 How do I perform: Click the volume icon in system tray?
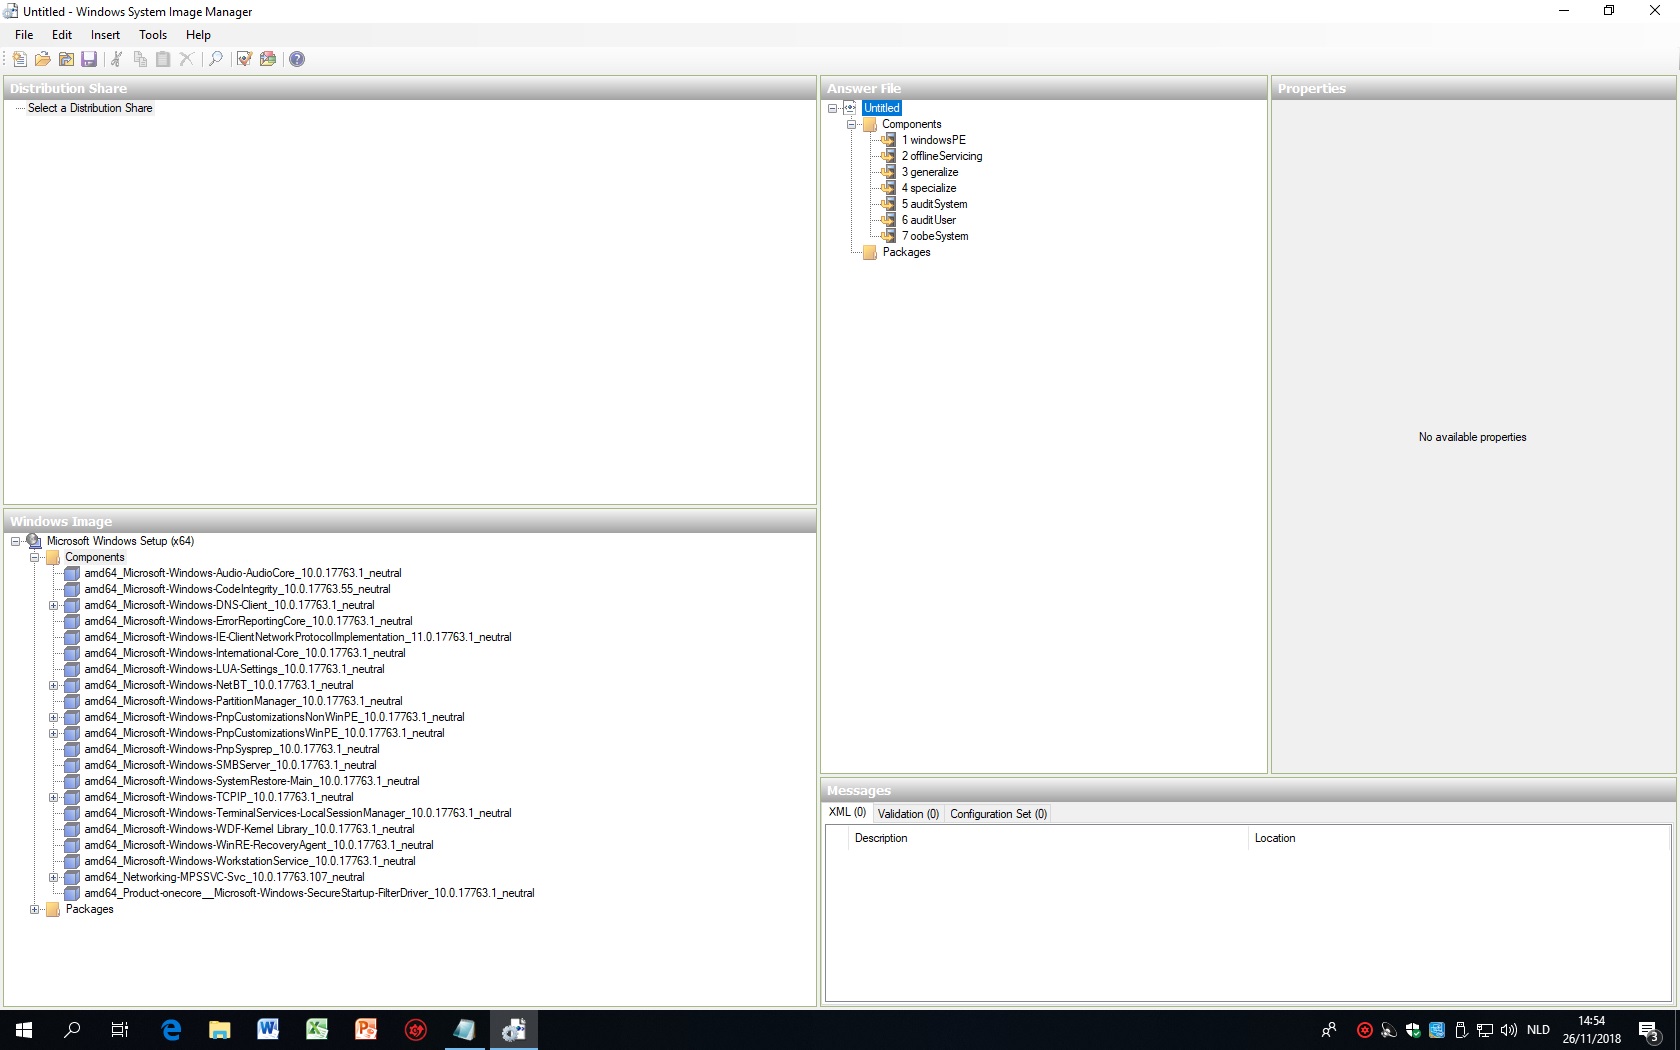coord(1509,1030)
